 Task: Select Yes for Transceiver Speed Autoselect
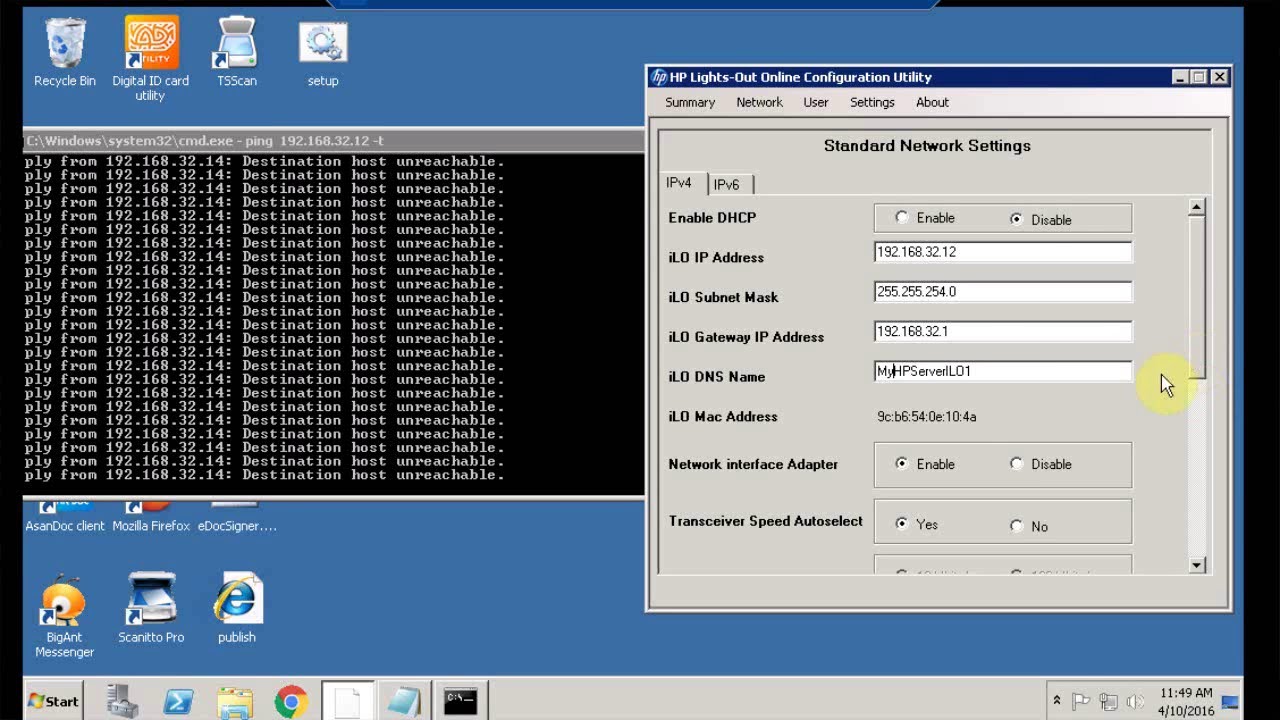point(902,524)
